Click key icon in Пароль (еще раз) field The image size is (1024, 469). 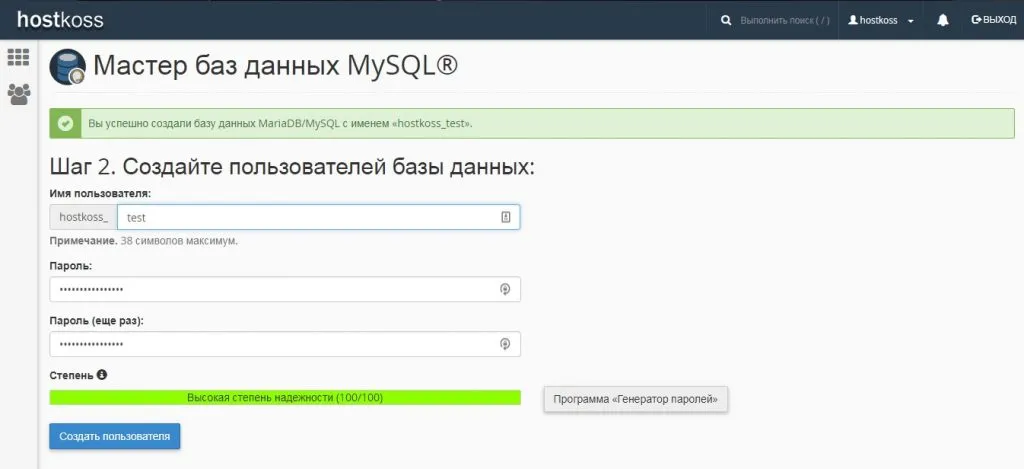[505, 344]
